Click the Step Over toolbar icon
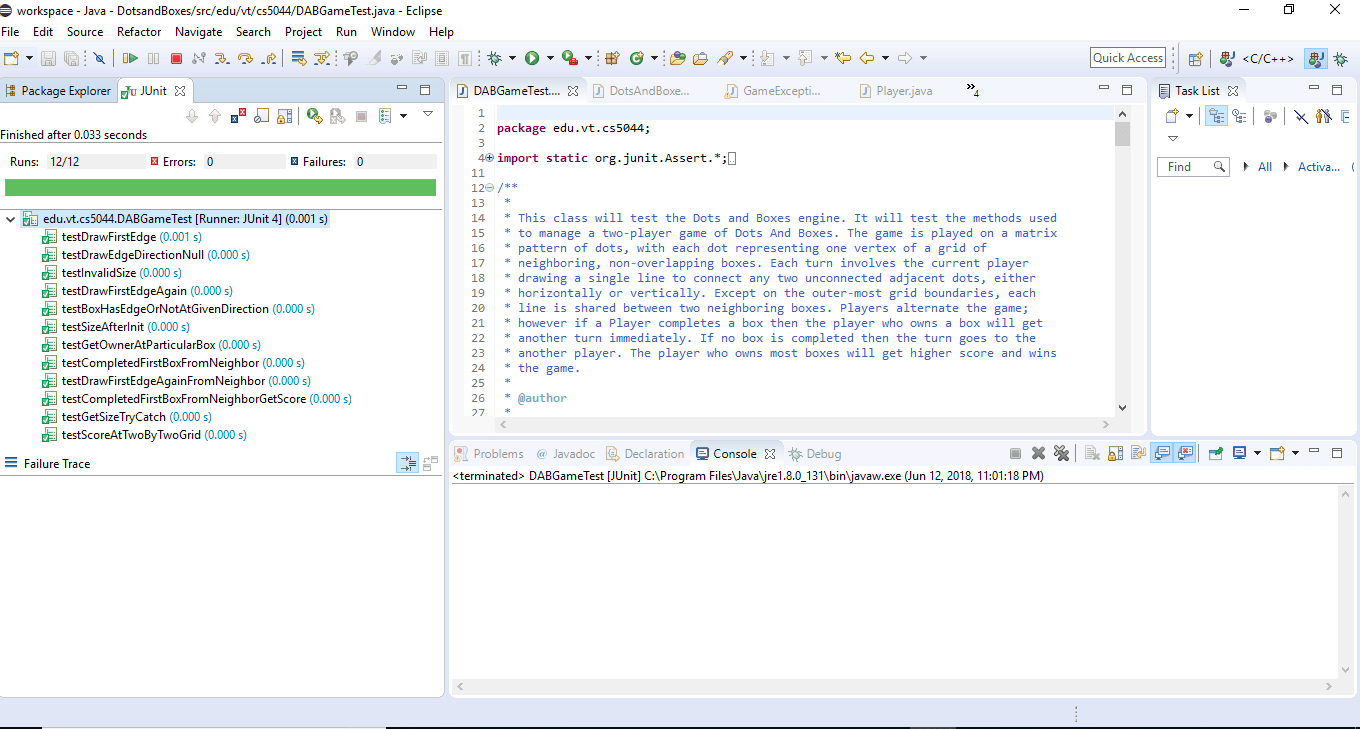Image resolution: width=1360 pixels, height=729 pixels. click(245, 58)
